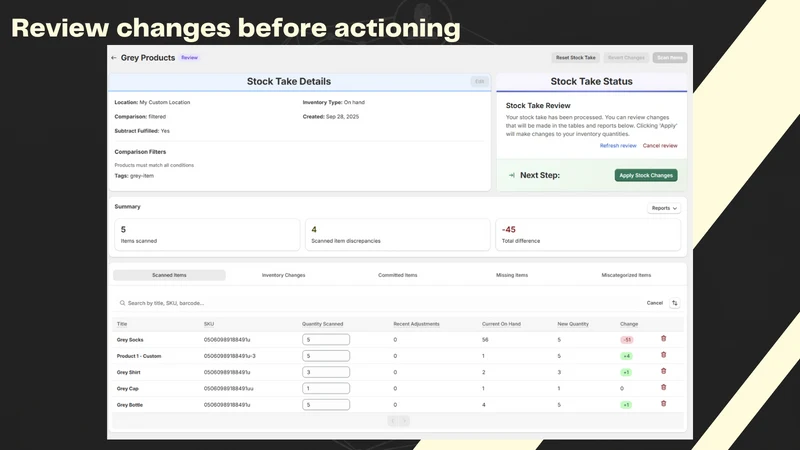Switch to the Scanned Items tab

tap(169, 275)
